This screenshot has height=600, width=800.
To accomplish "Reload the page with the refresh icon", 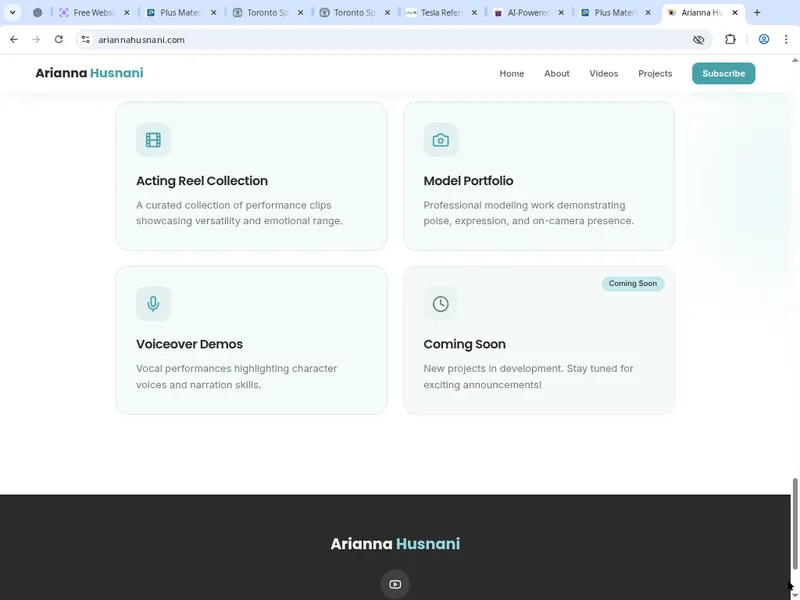I will 59,39.
